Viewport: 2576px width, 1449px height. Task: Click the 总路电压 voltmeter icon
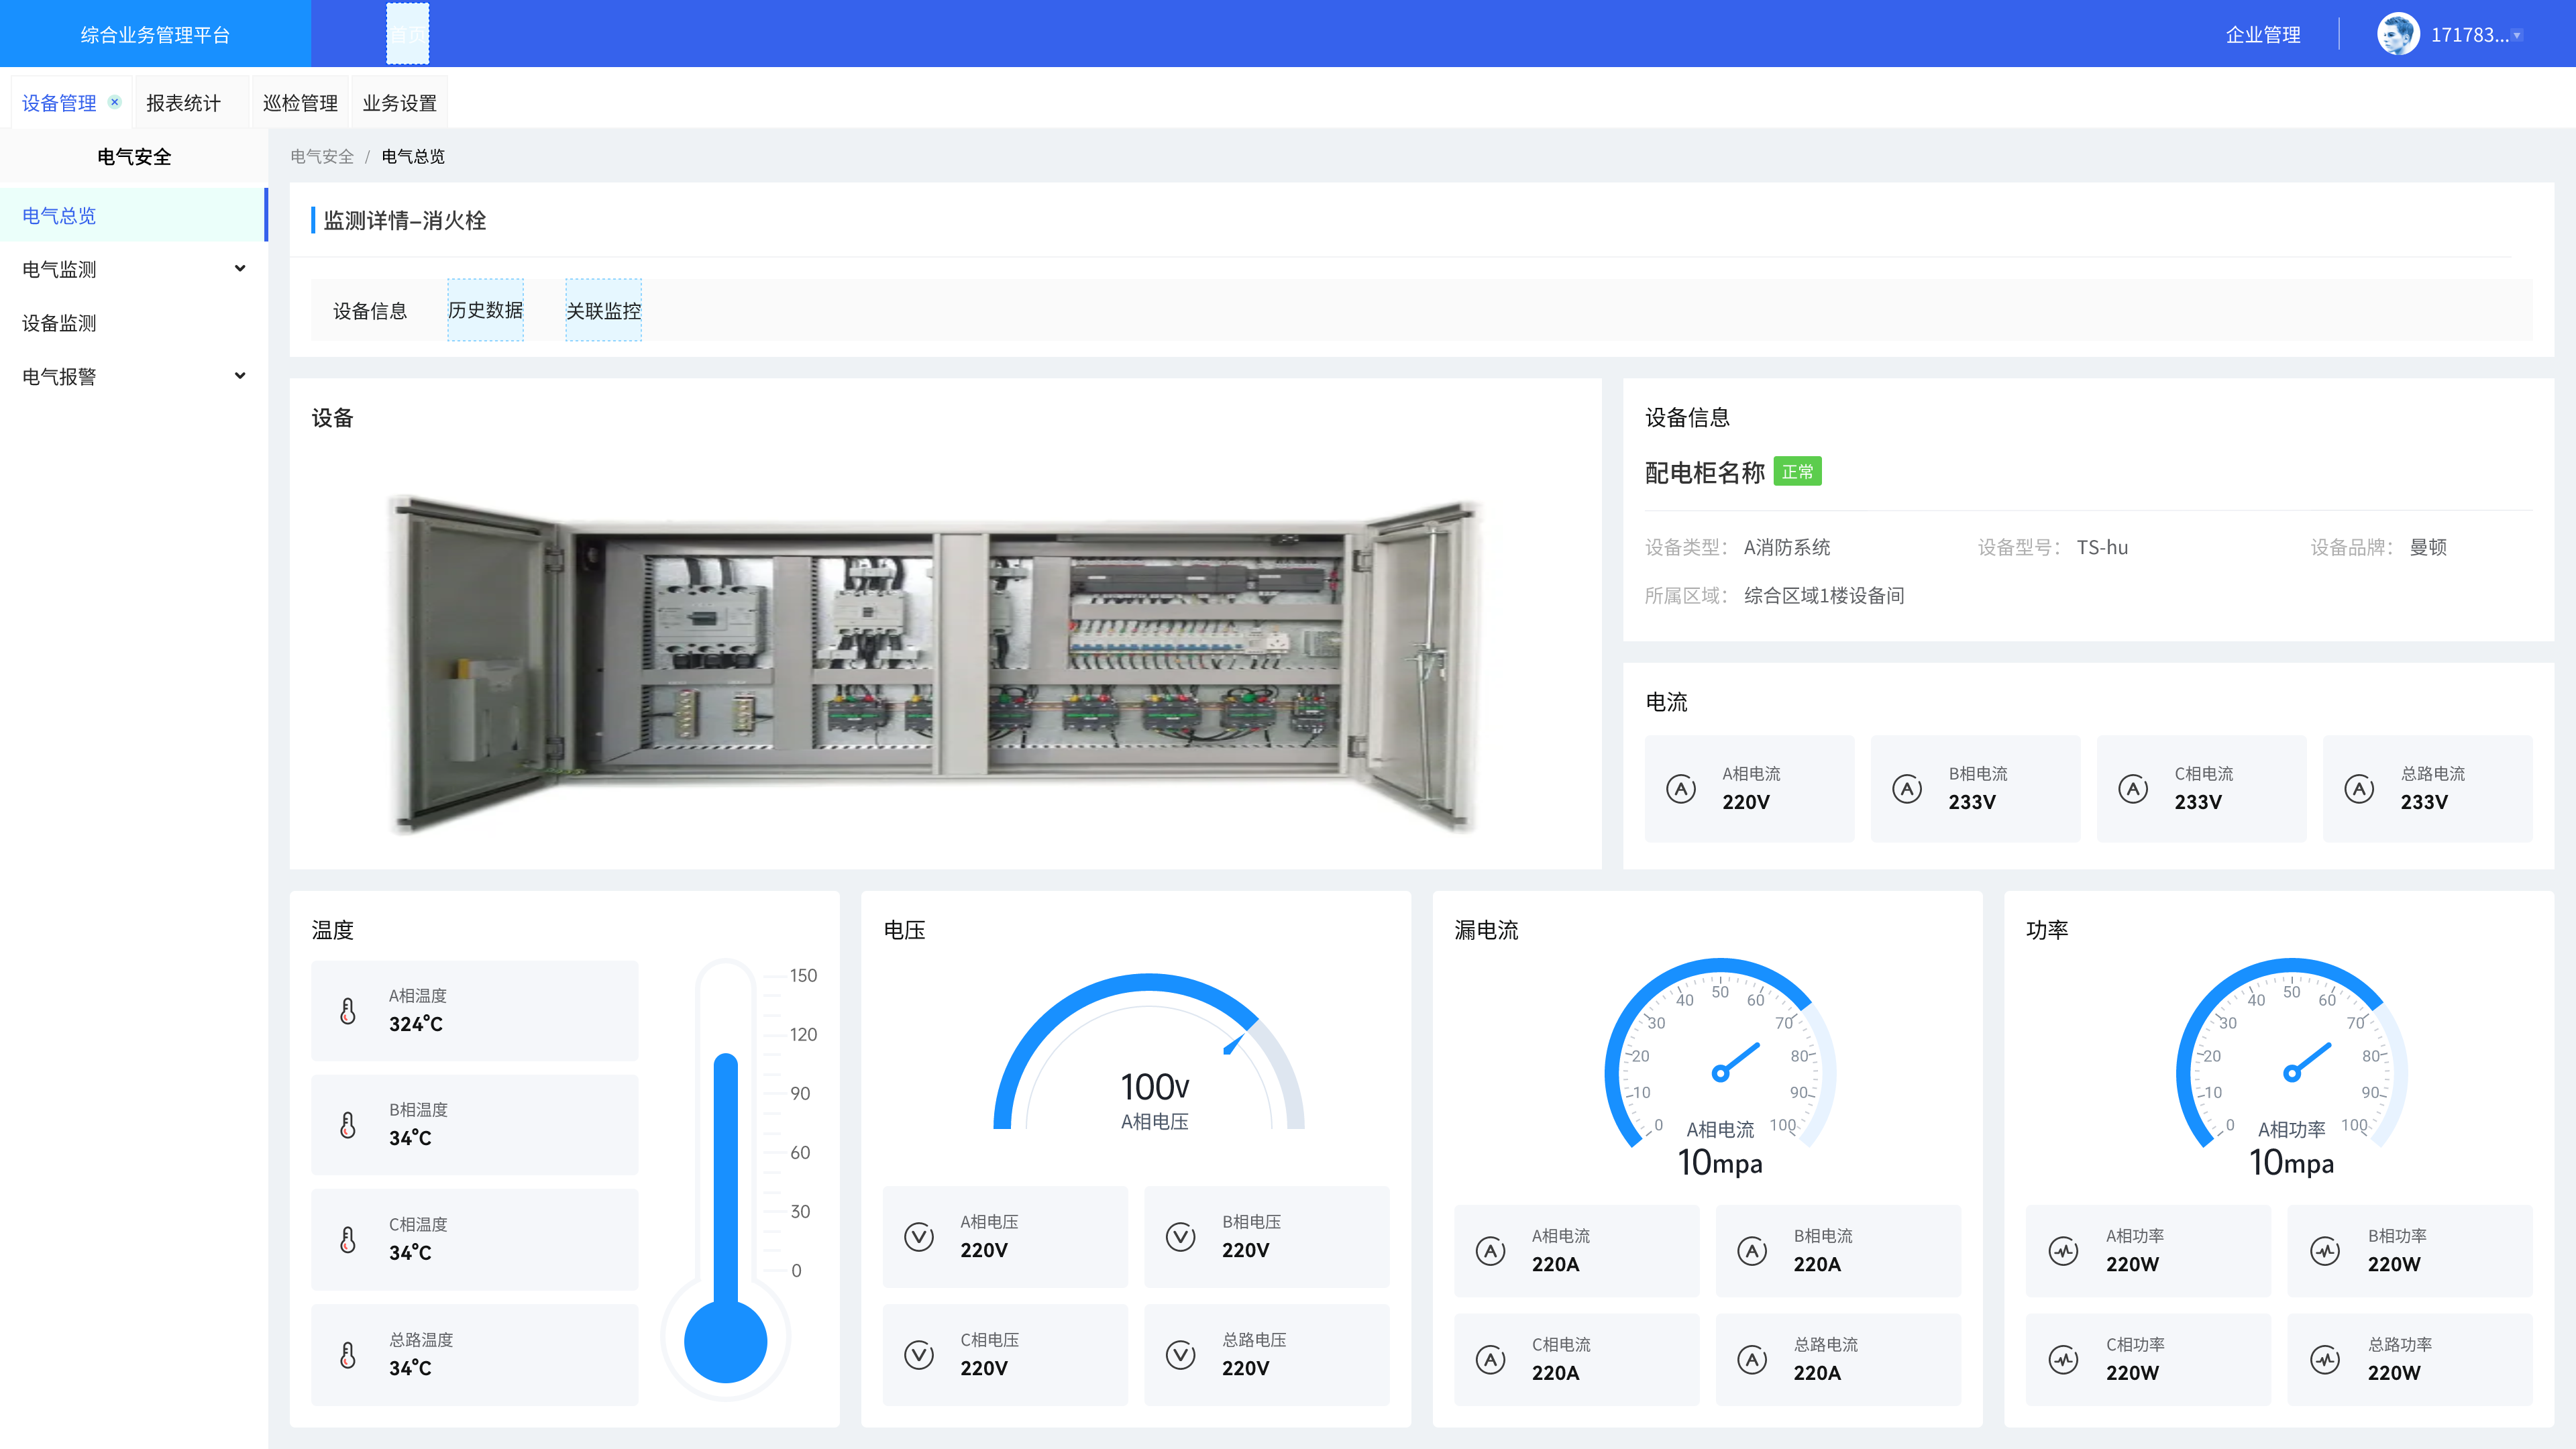click(1180, 1355)
